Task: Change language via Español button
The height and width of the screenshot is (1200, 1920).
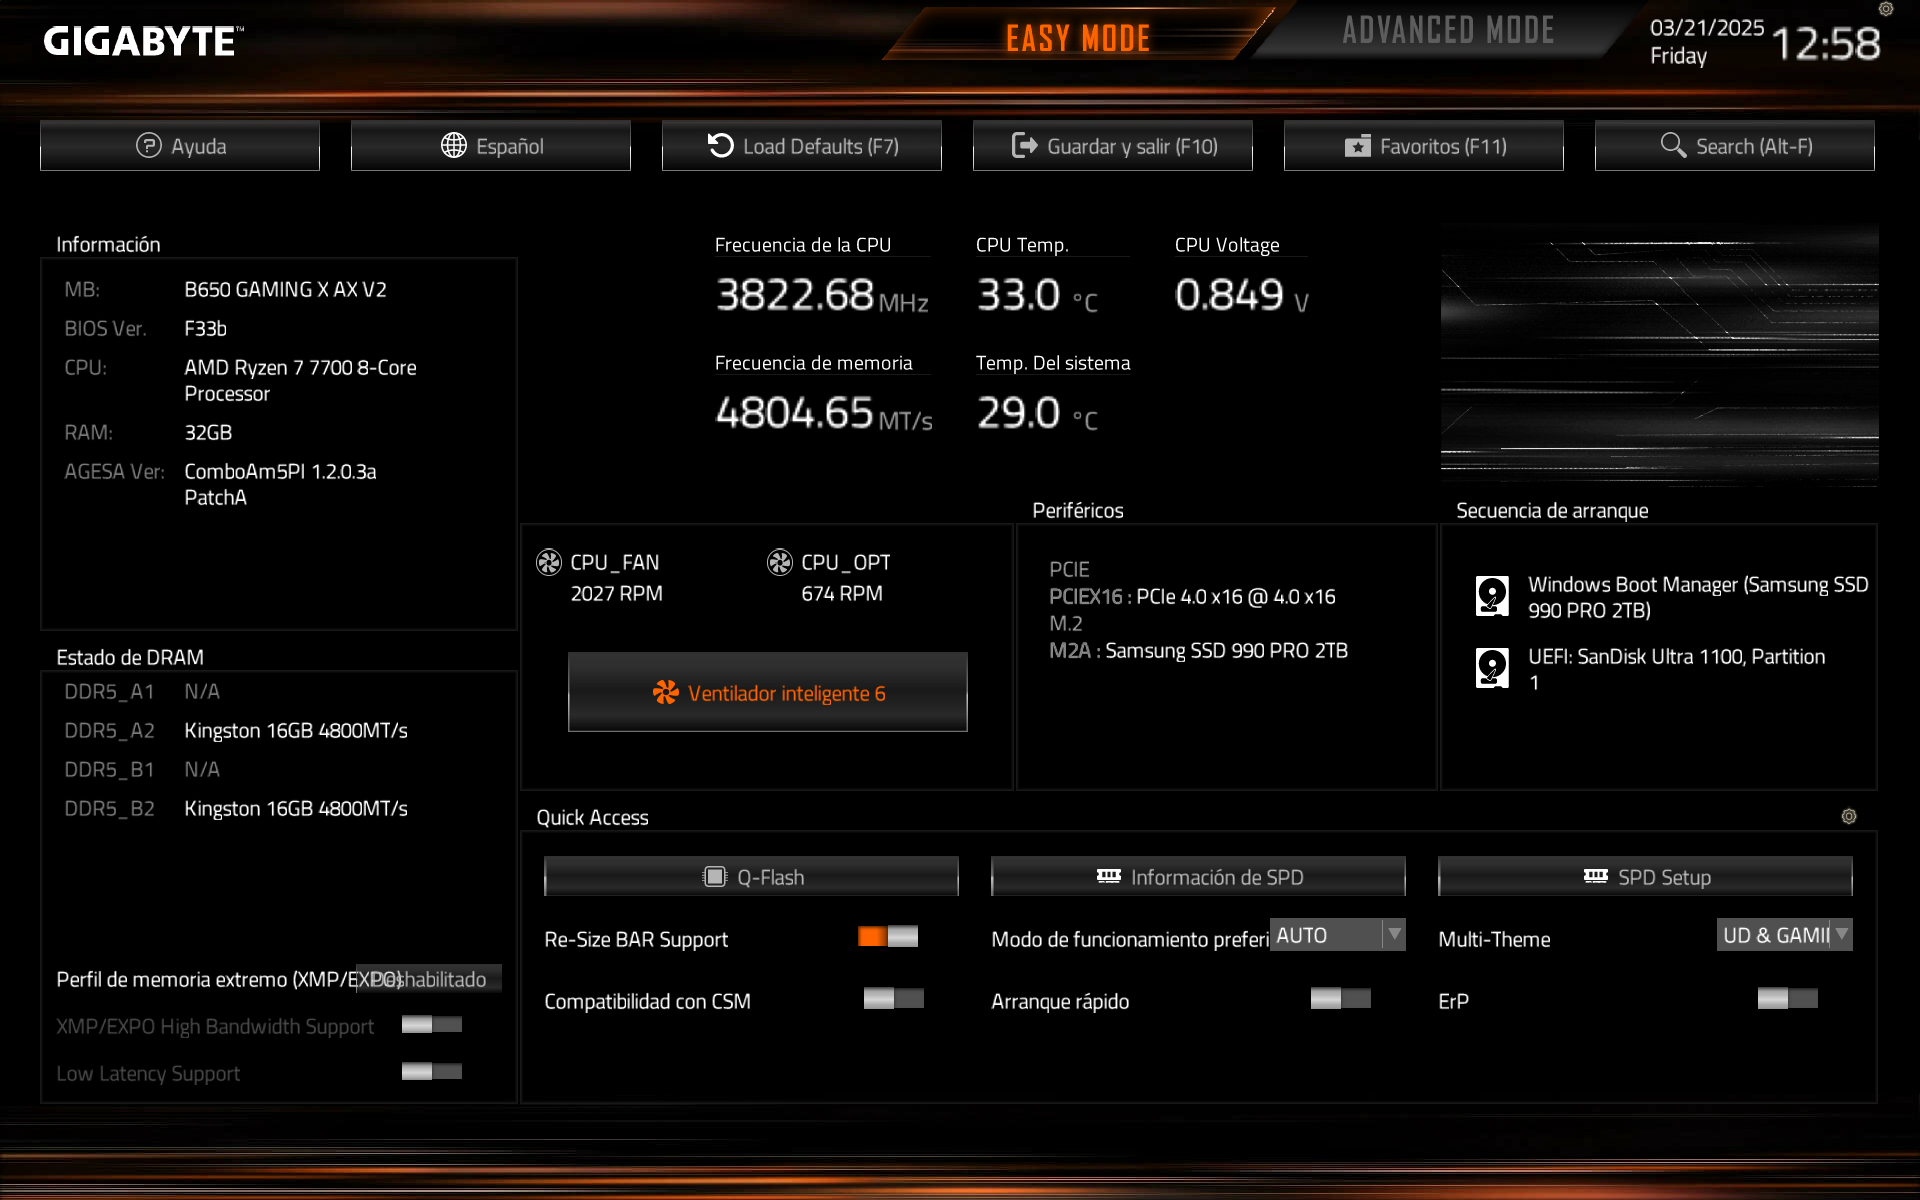Action: [x=491, y=146]
